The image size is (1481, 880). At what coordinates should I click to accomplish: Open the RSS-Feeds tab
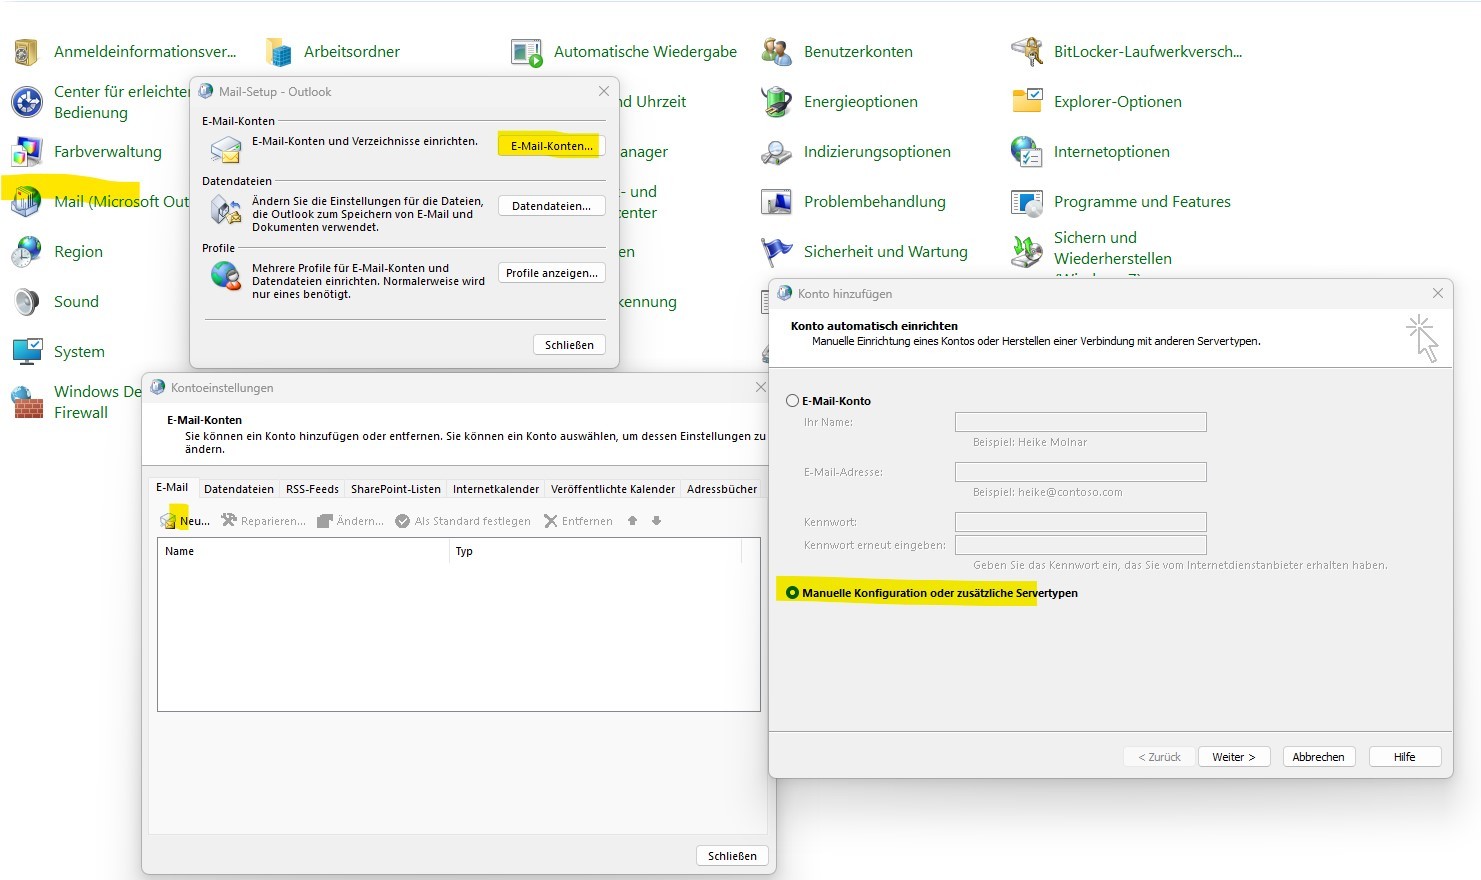click(311, 488)
